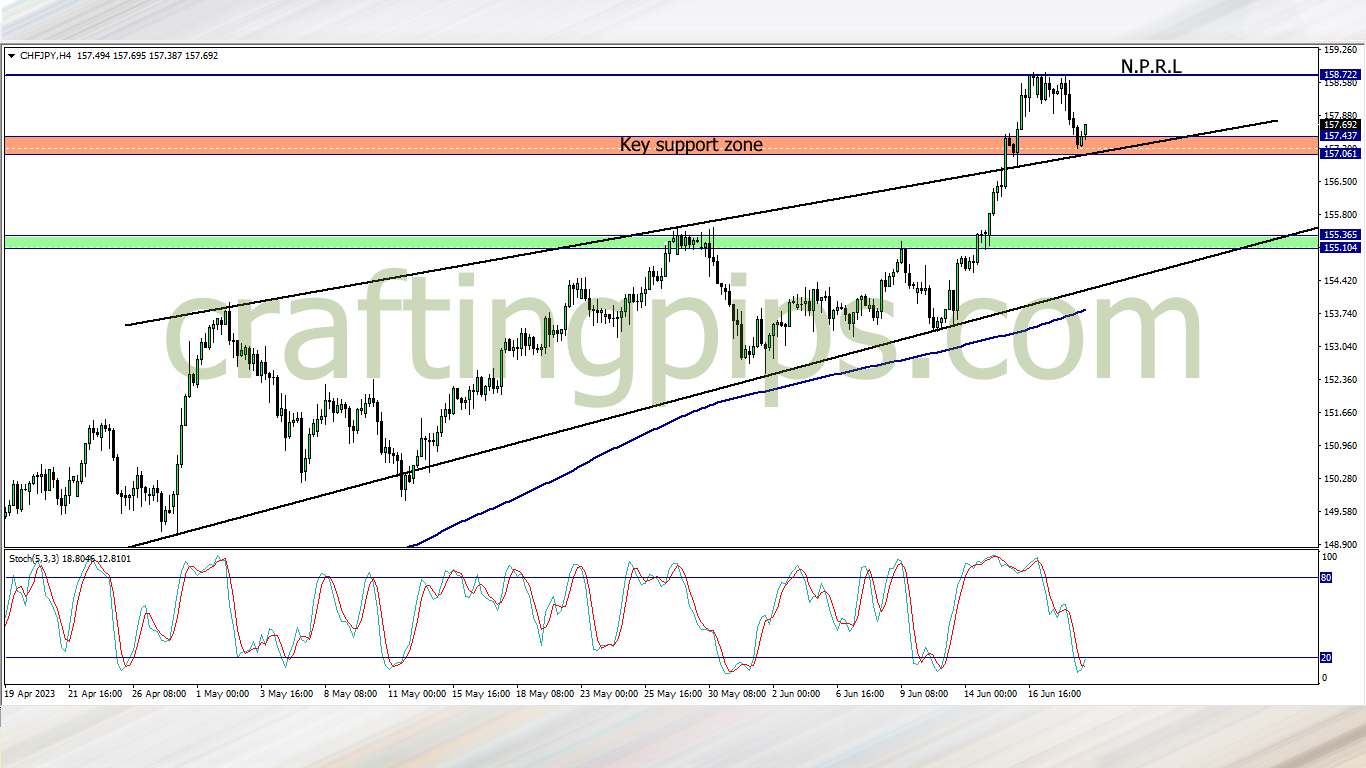Click the 155.800 price axis label
This screenshot has height=768, width=1366.
1341,215
